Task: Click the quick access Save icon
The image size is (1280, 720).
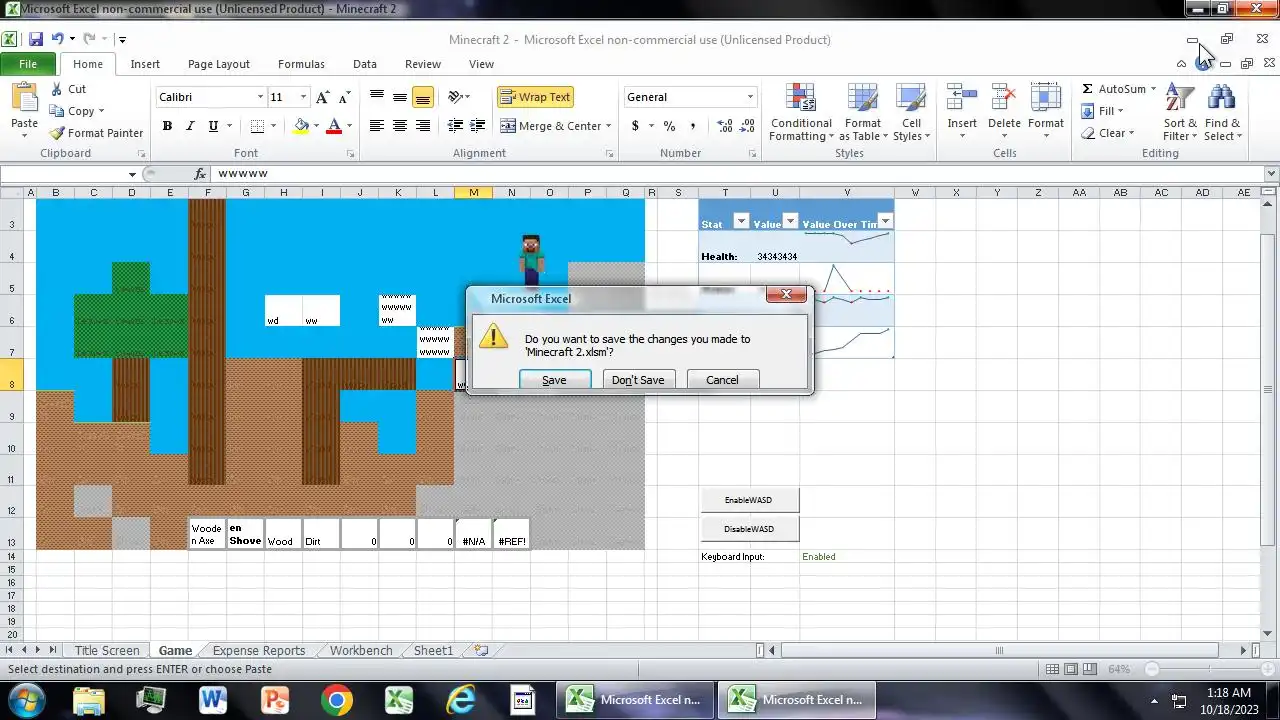Action: tap(36, 39)
